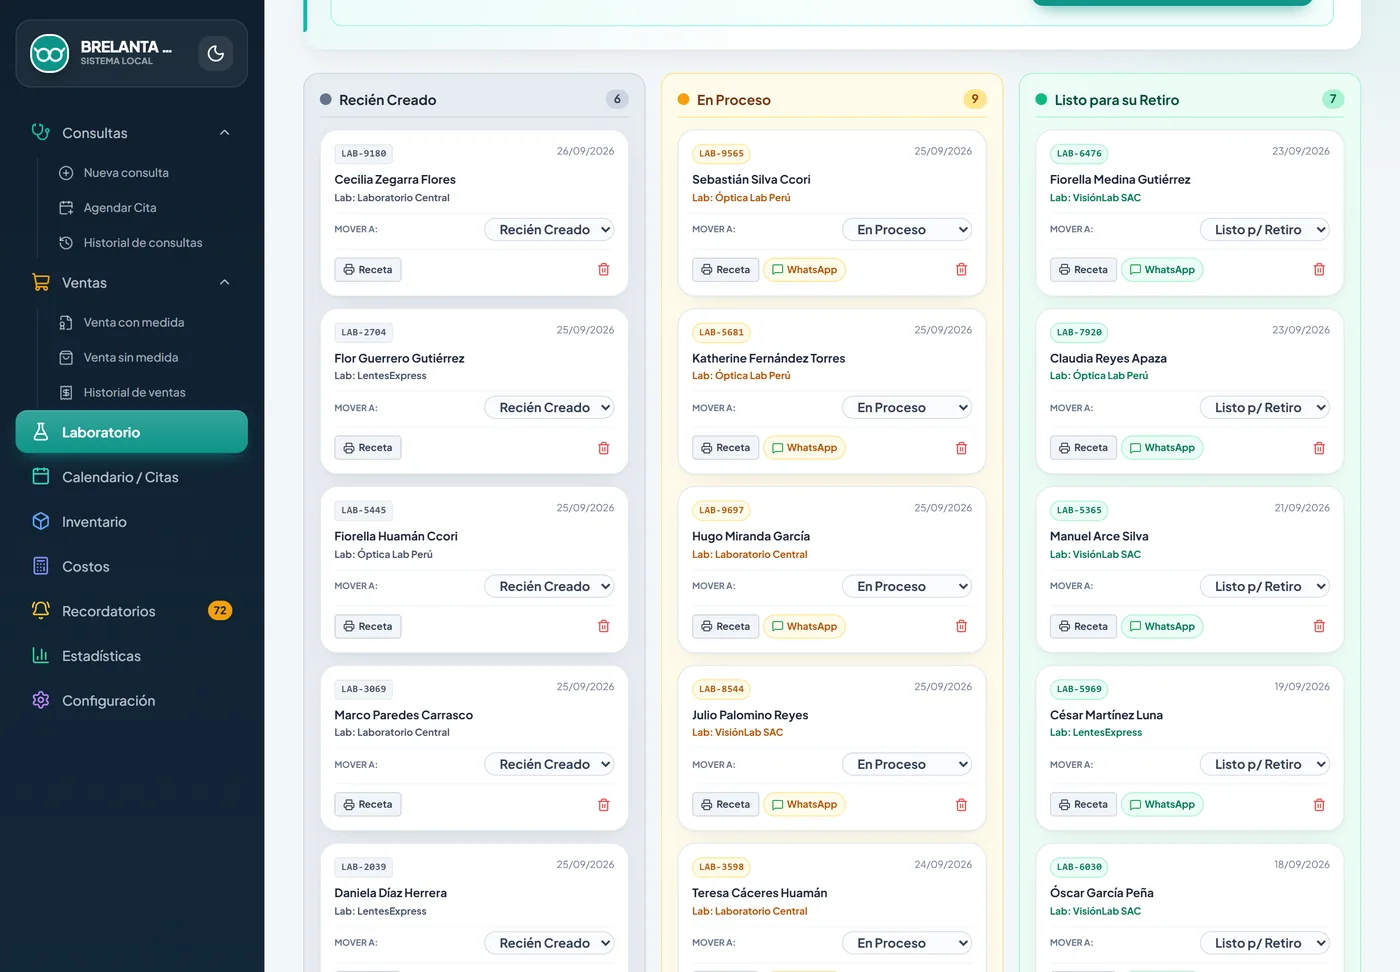Open status dropdown for Claudia Reyes Apaza
This screenshot has height=972, width=1400.
click(x=1265, y=408)
